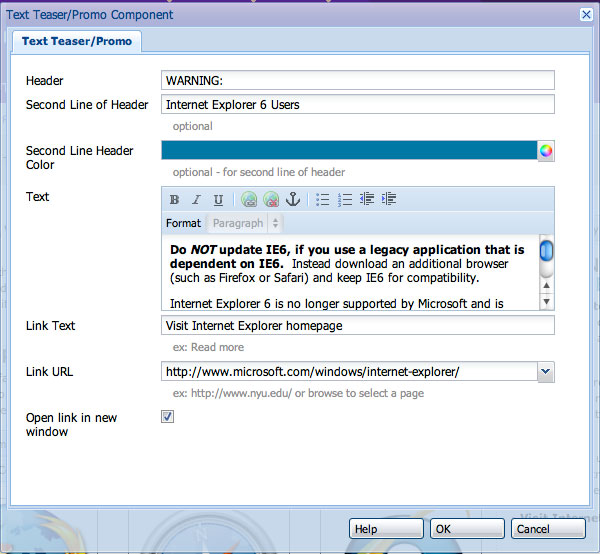Click the text editor scrollbar down arrow
The image size is (600, 554).
[x=546, y=301]
